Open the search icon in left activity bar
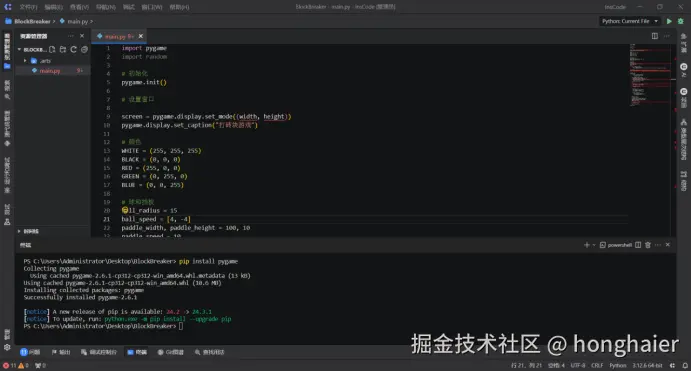This screenshot has width=692, height=371. (x=7, y=96)
